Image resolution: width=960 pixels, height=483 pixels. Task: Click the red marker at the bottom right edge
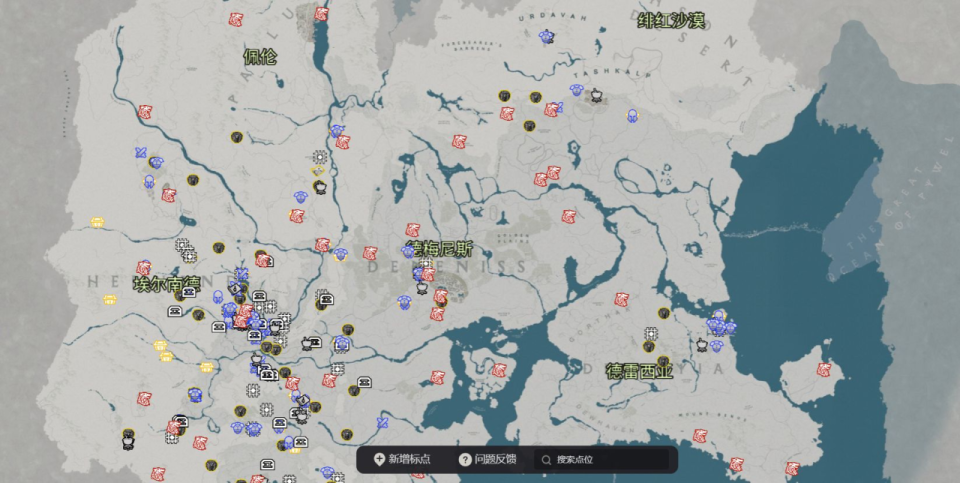point(792,469)
